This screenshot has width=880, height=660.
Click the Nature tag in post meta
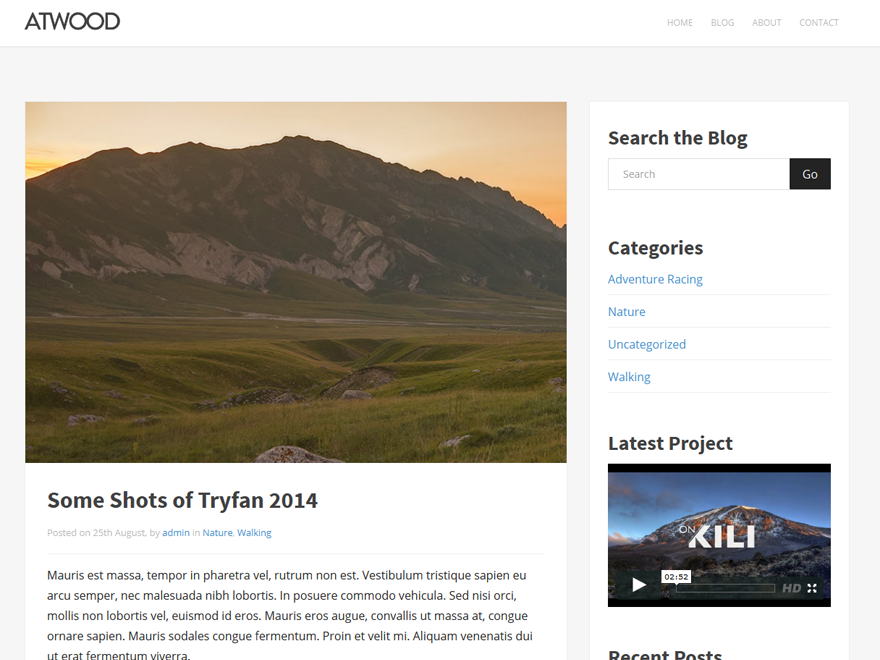point(217,533)
